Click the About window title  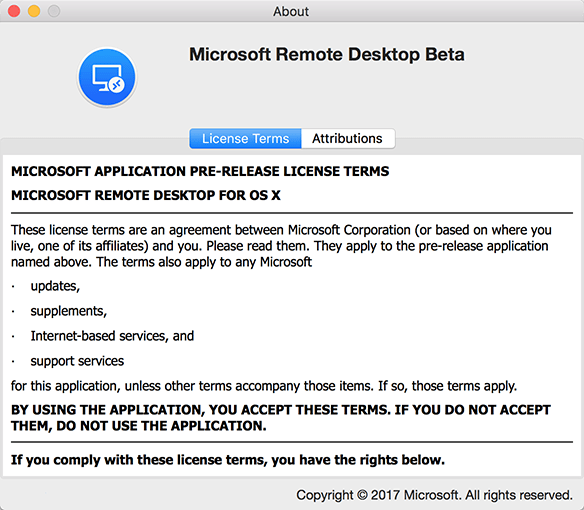(x=291, y=11)
